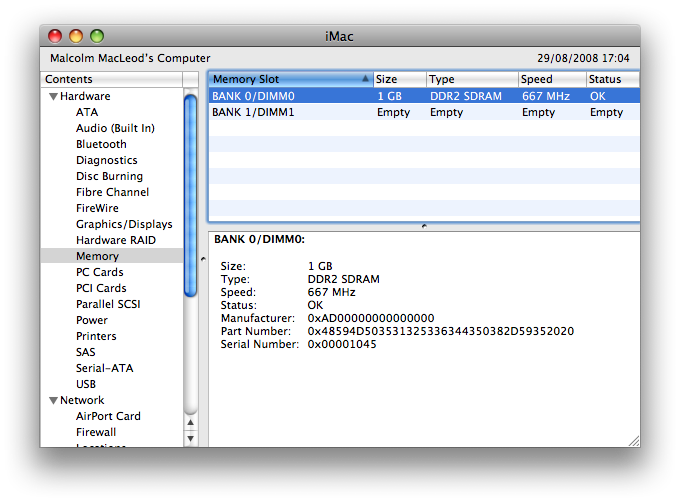This screenshot has width=680, height=502.
Task: Open PC Cards in the sidebar
Action: [100, 272]
